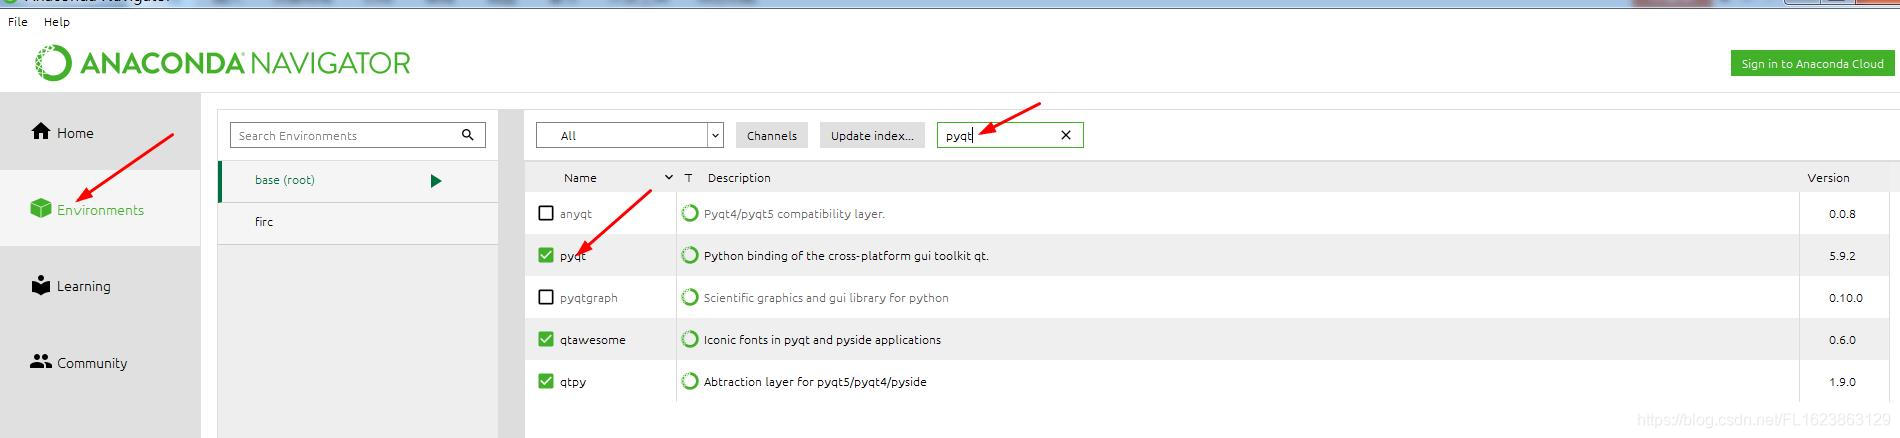Click the Update index... button
The width and height of the screenshot is (1900, 438).
872,135
